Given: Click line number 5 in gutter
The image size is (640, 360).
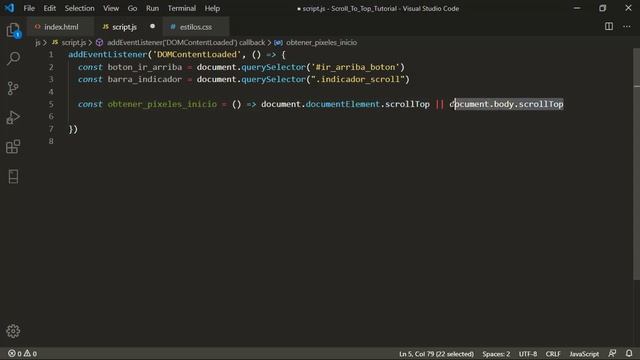Looking at the screenshot, I should coord(51,104).
